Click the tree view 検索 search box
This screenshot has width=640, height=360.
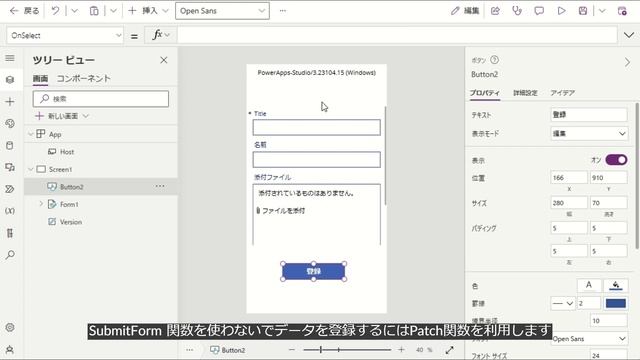click(101, 99)
